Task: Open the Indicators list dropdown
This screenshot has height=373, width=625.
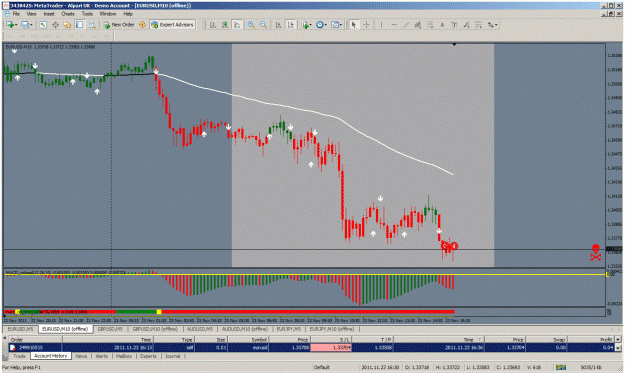Action: 306,25
